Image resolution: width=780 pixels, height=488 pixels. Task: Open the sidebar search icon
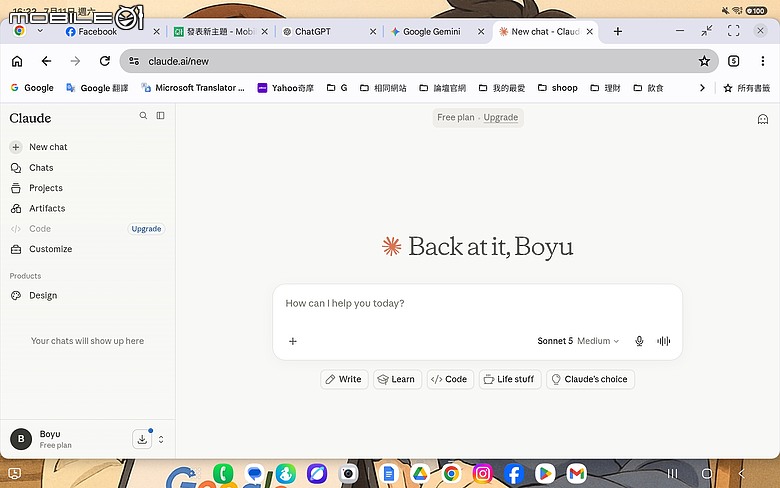point(143,115)
